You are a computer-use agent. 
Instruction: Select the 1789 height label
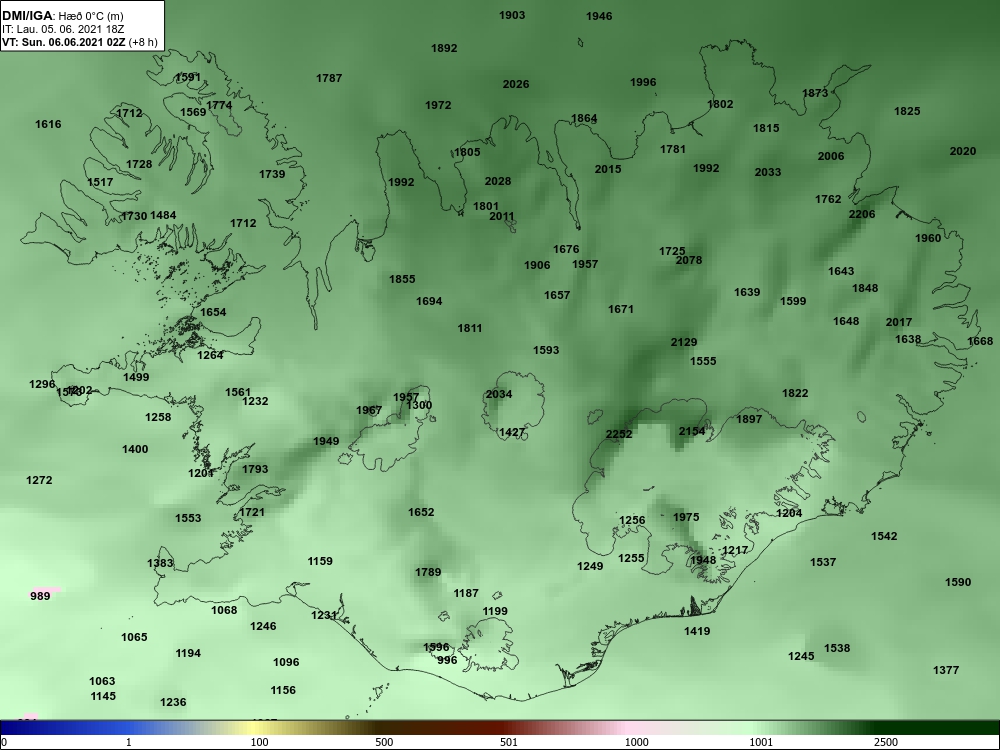(x=428, y=573)
